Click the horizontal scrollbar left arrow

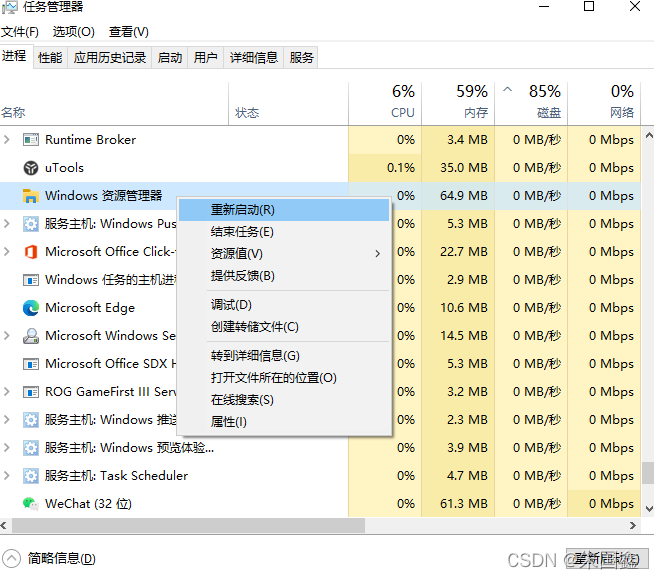click(4, 526)
